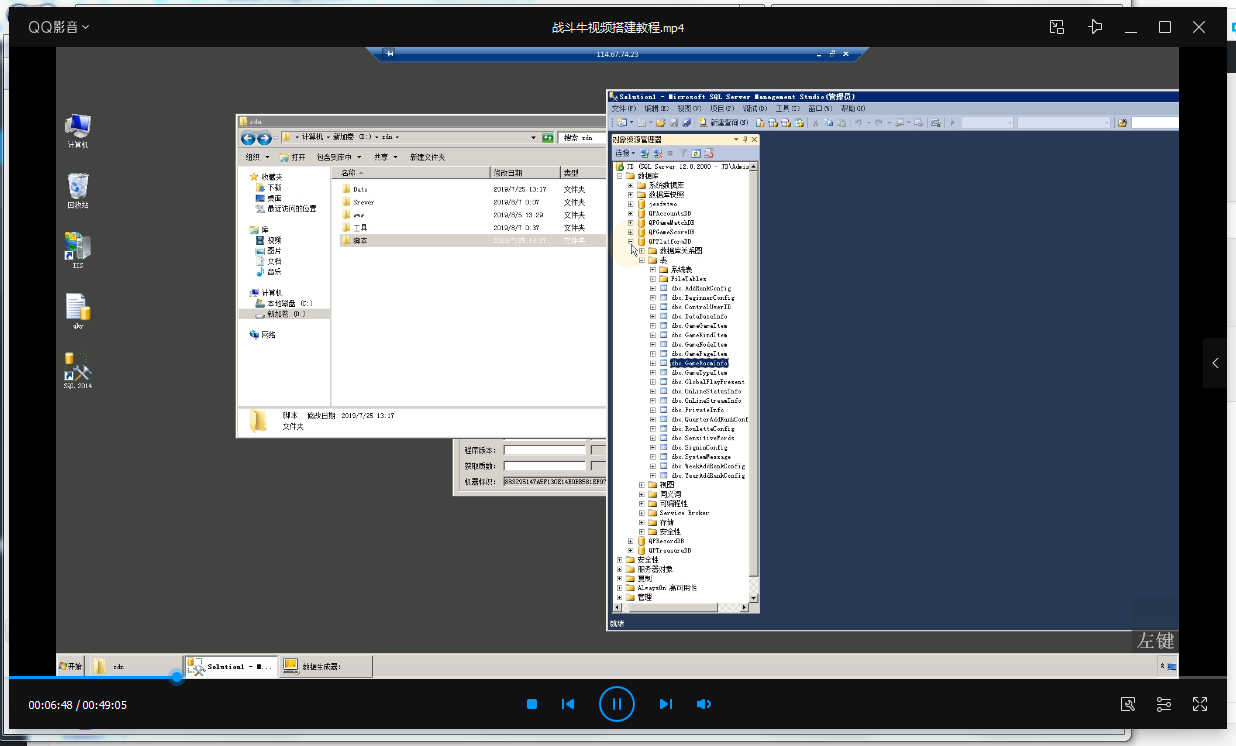
Task: Mute the player volume speaker icon
Action: pyautogui.click(x=704, y=704)
